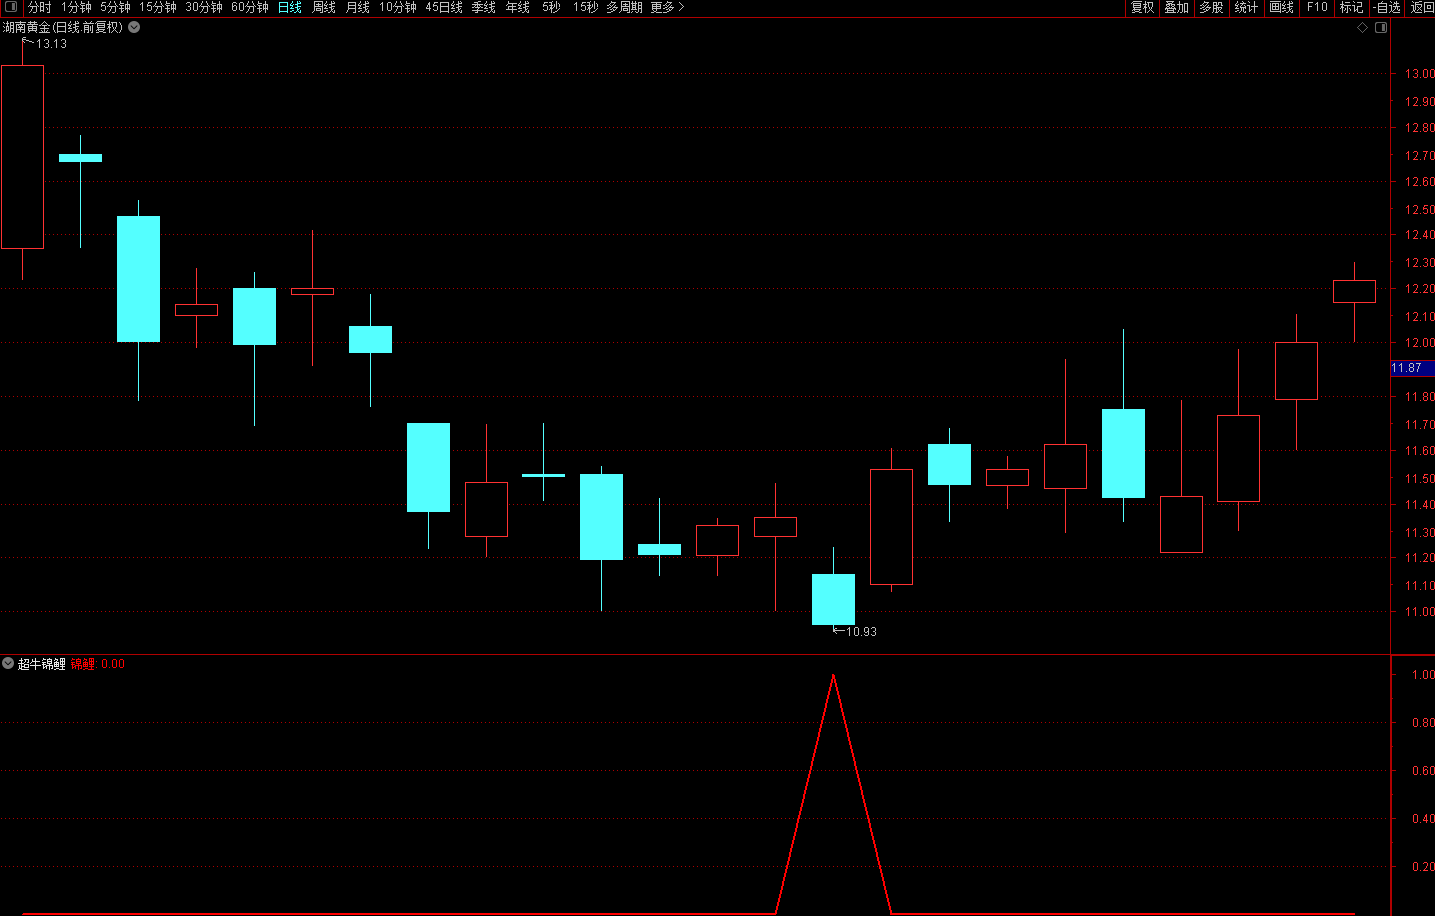Screen dimensions: 1435x916
Task: Click the 11.87 current price marker
Action: coord(1412,368)
